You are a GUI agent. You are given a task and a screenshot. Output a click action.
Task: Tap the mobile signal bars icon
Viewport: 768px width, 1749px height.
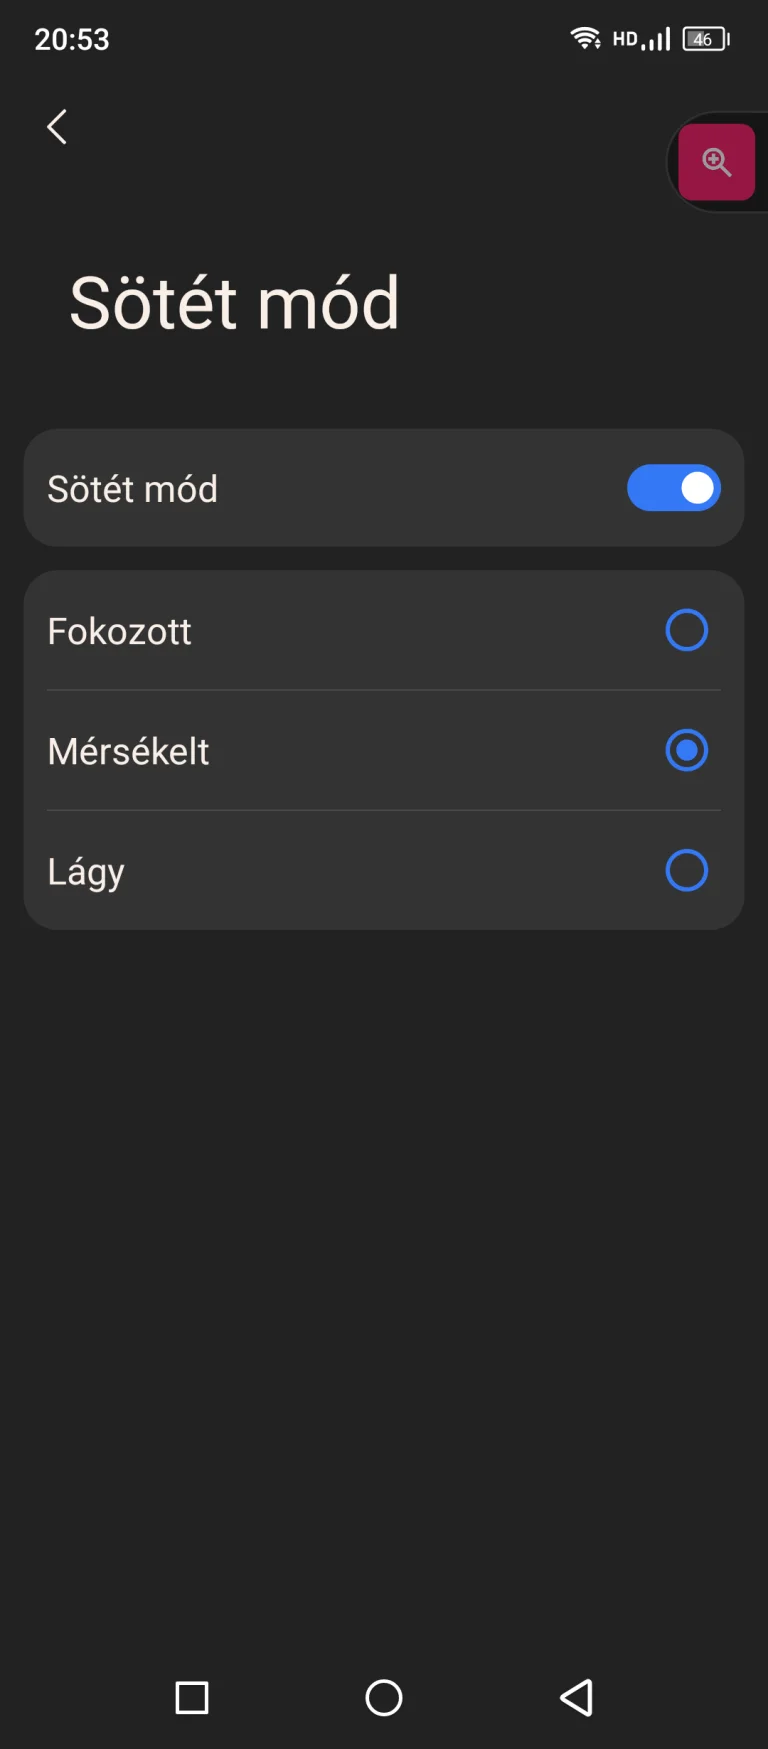pyautogui.click(x=657, y=40)
